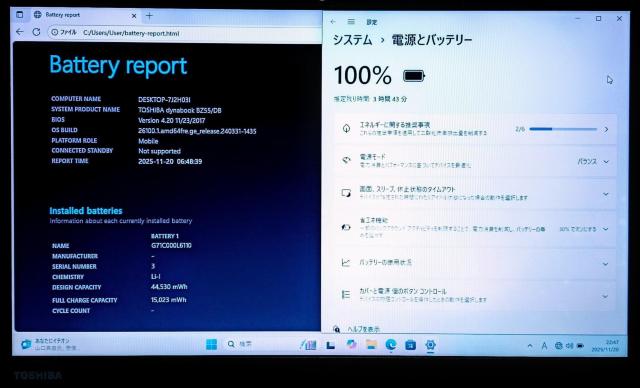Open the Settings hamburger navigation menu
This screenshot has width=640, height=388.
coord(351,22)
